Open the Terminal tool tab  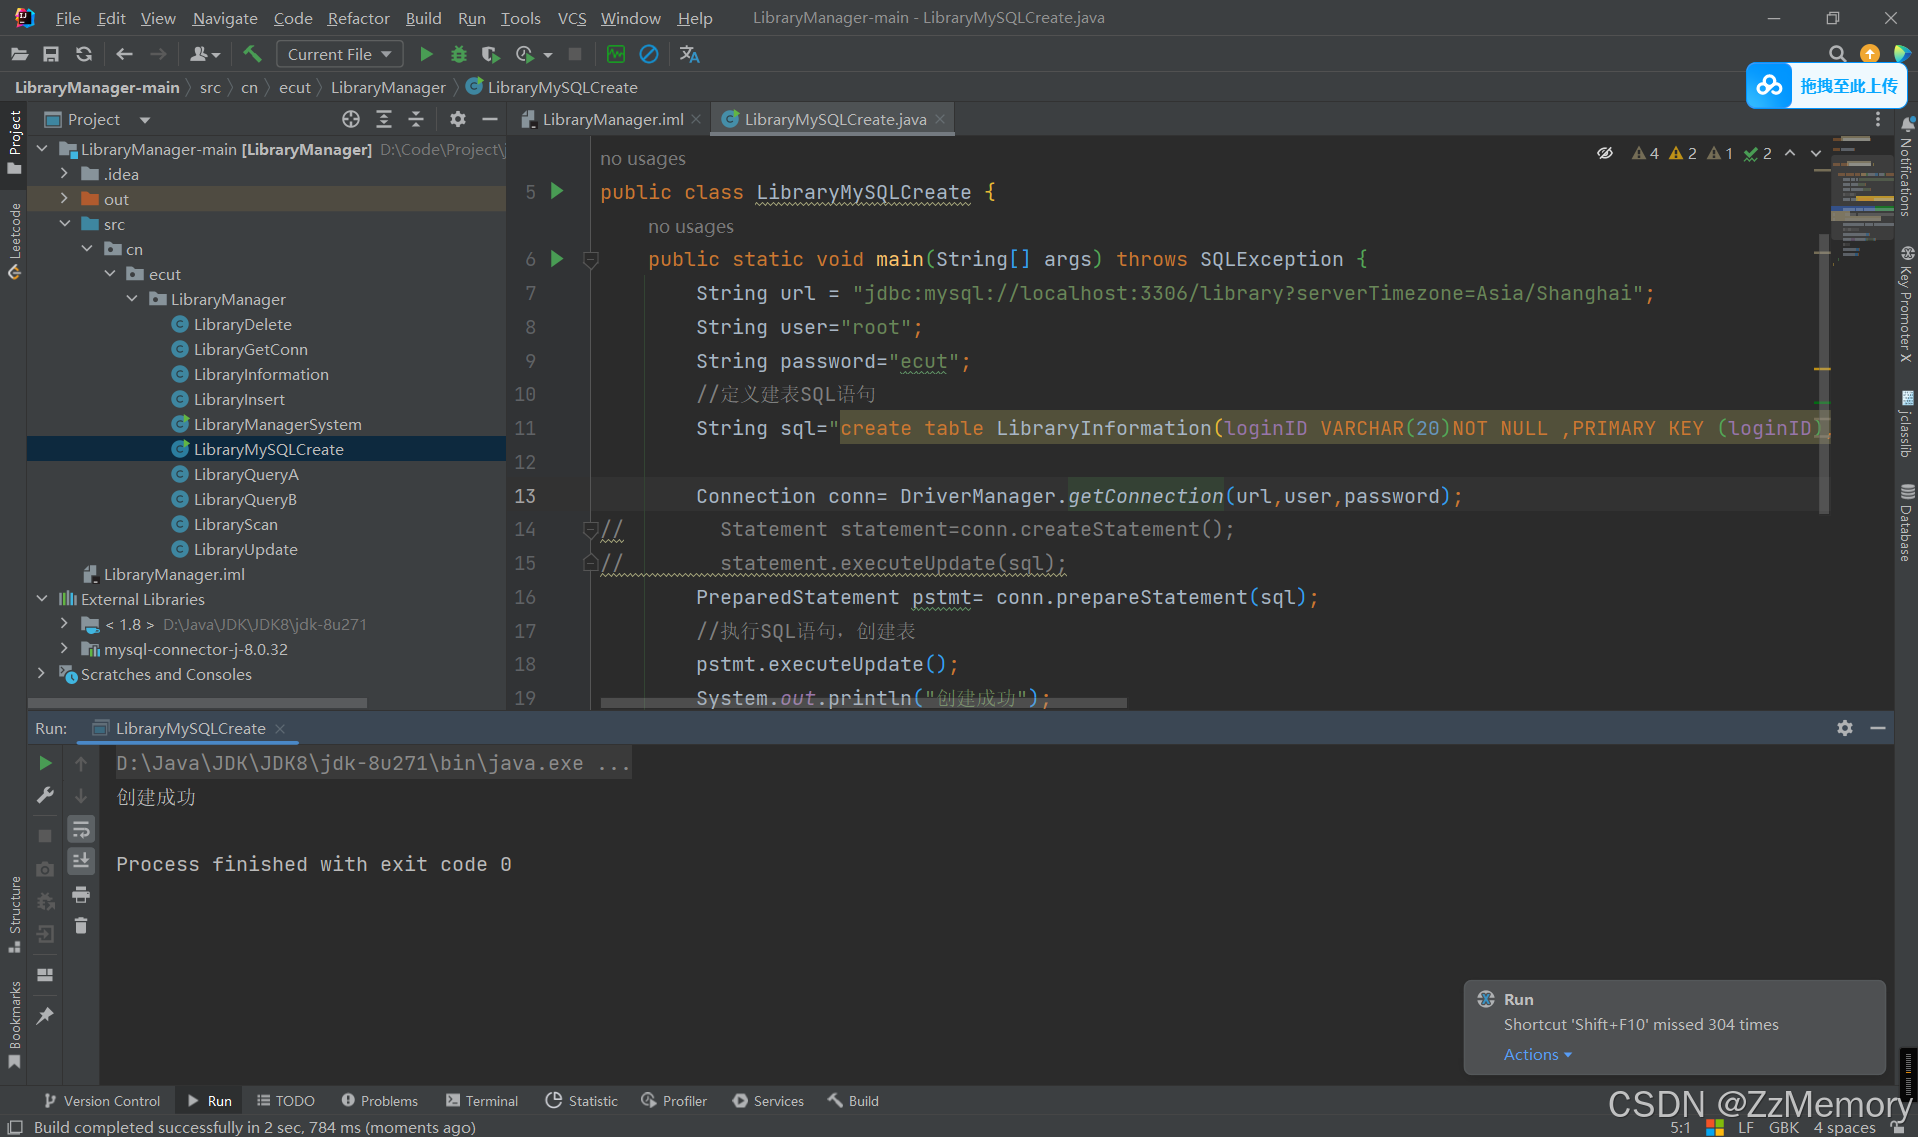click(482, 1100)
